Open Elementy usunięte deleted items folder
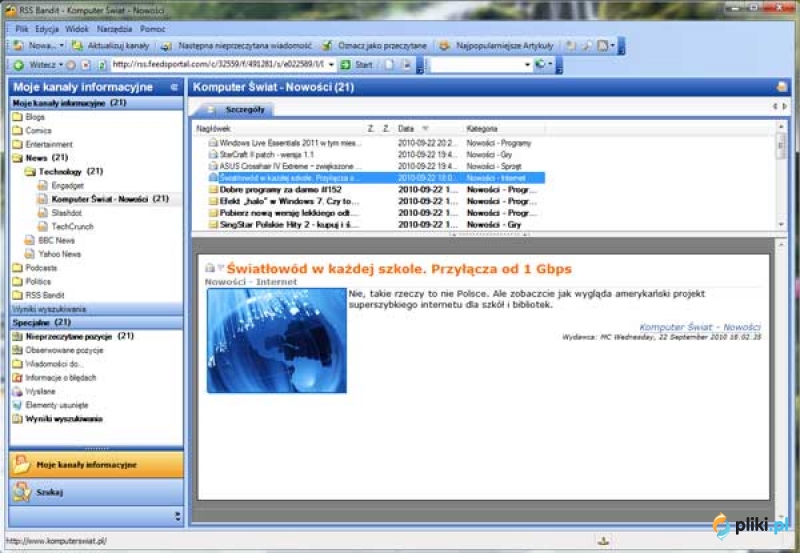The width and height of the screenshot is (800, 553). [x=51, y=405]
